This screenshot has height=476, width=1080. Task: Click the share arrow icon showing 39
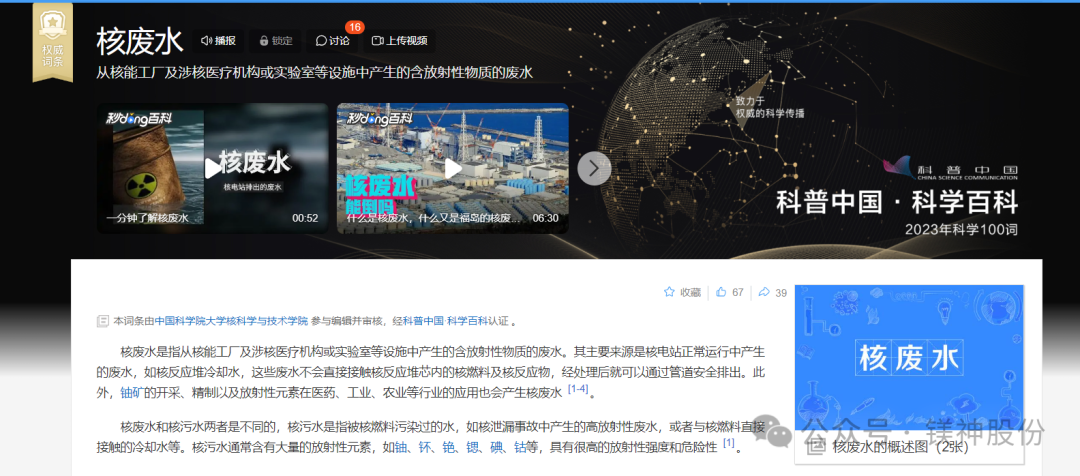[x=763, y=292]
